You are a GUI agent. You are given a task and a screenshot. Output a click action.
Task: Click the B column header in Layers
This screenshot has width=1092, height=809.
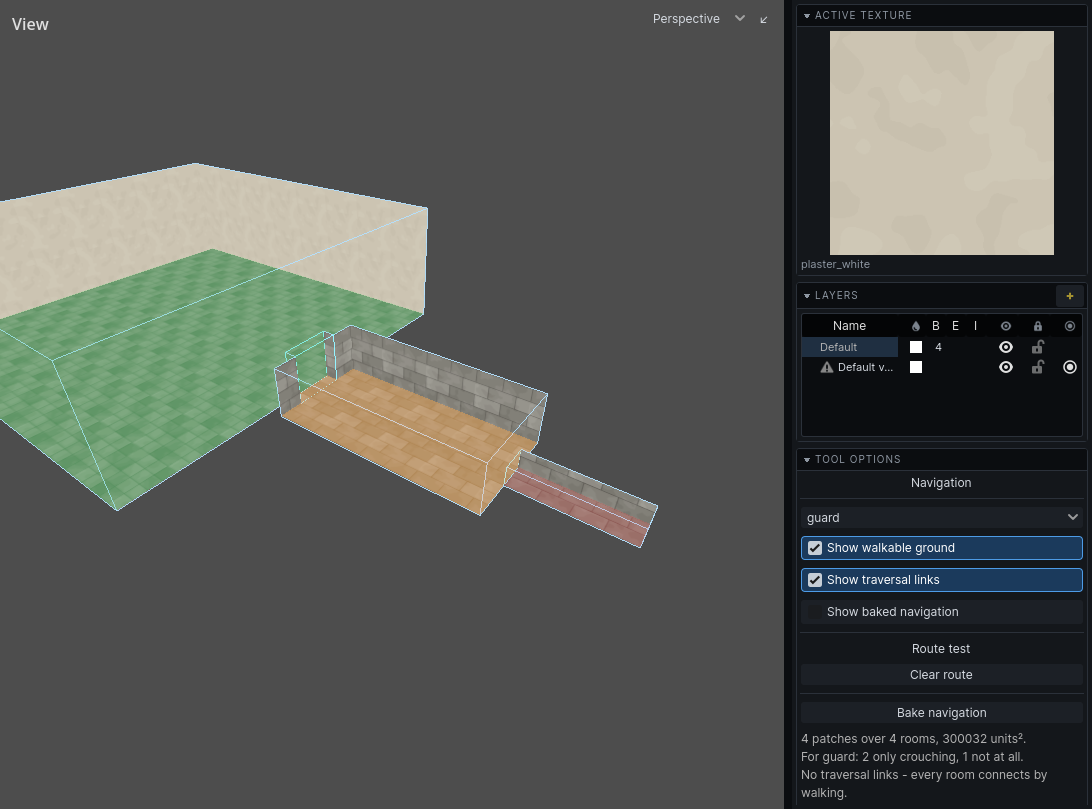(936, 326)
